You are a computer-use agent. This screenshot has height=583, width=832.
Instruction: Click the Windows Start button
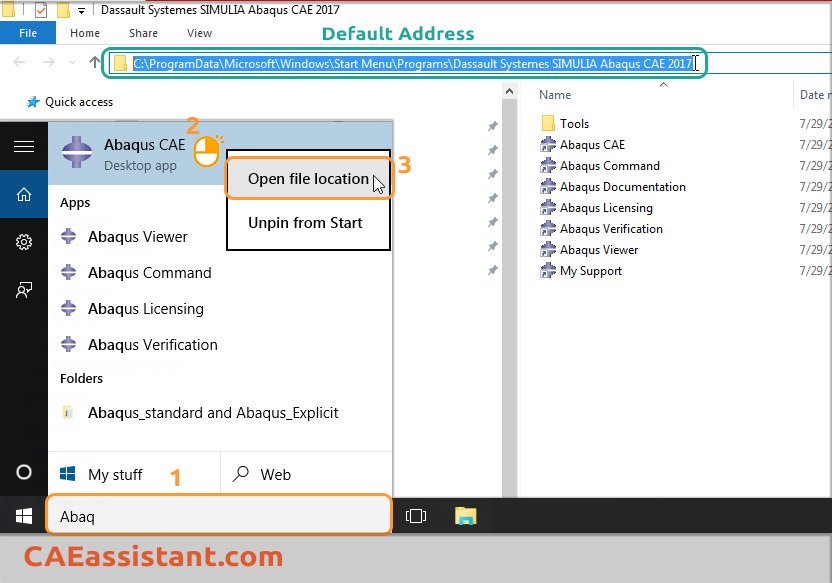(x=24, y=516)
